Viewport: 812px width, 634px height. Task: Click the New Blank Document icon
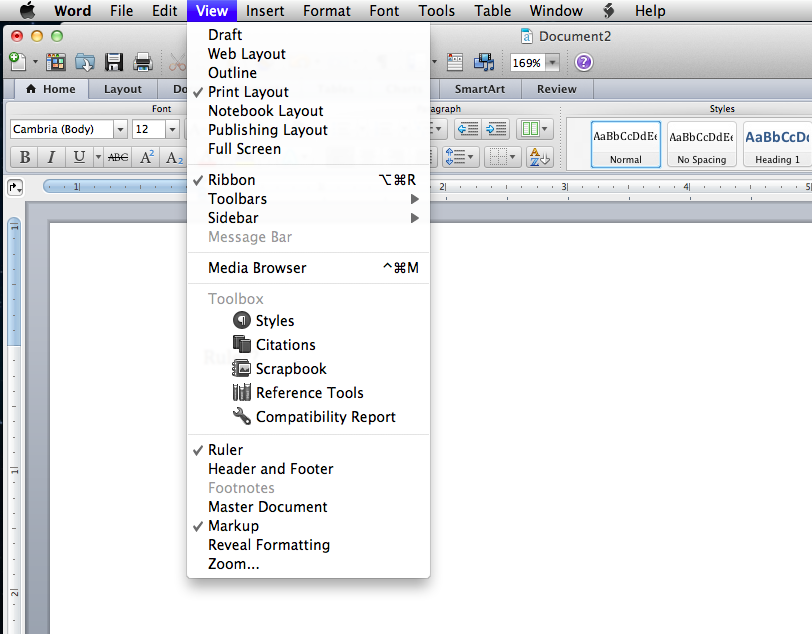point(18,62)
